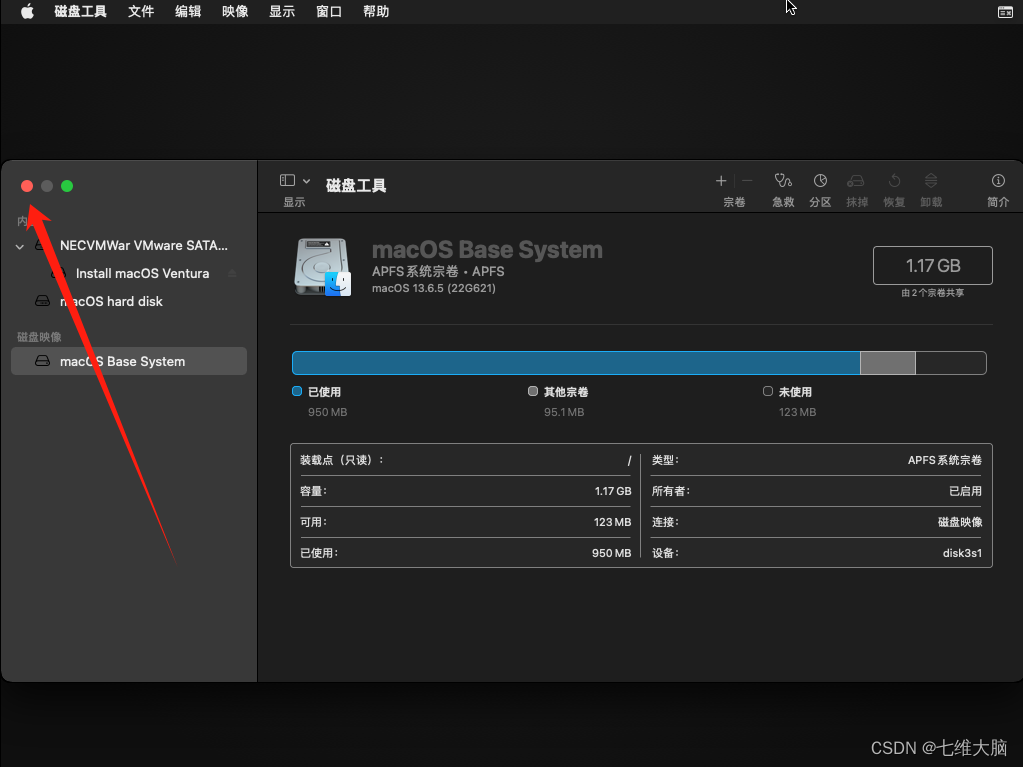Collapse the NECVMWar VMware SATA disk tree
This screenshot has width=1023, height=767.
tap(20, 247)
